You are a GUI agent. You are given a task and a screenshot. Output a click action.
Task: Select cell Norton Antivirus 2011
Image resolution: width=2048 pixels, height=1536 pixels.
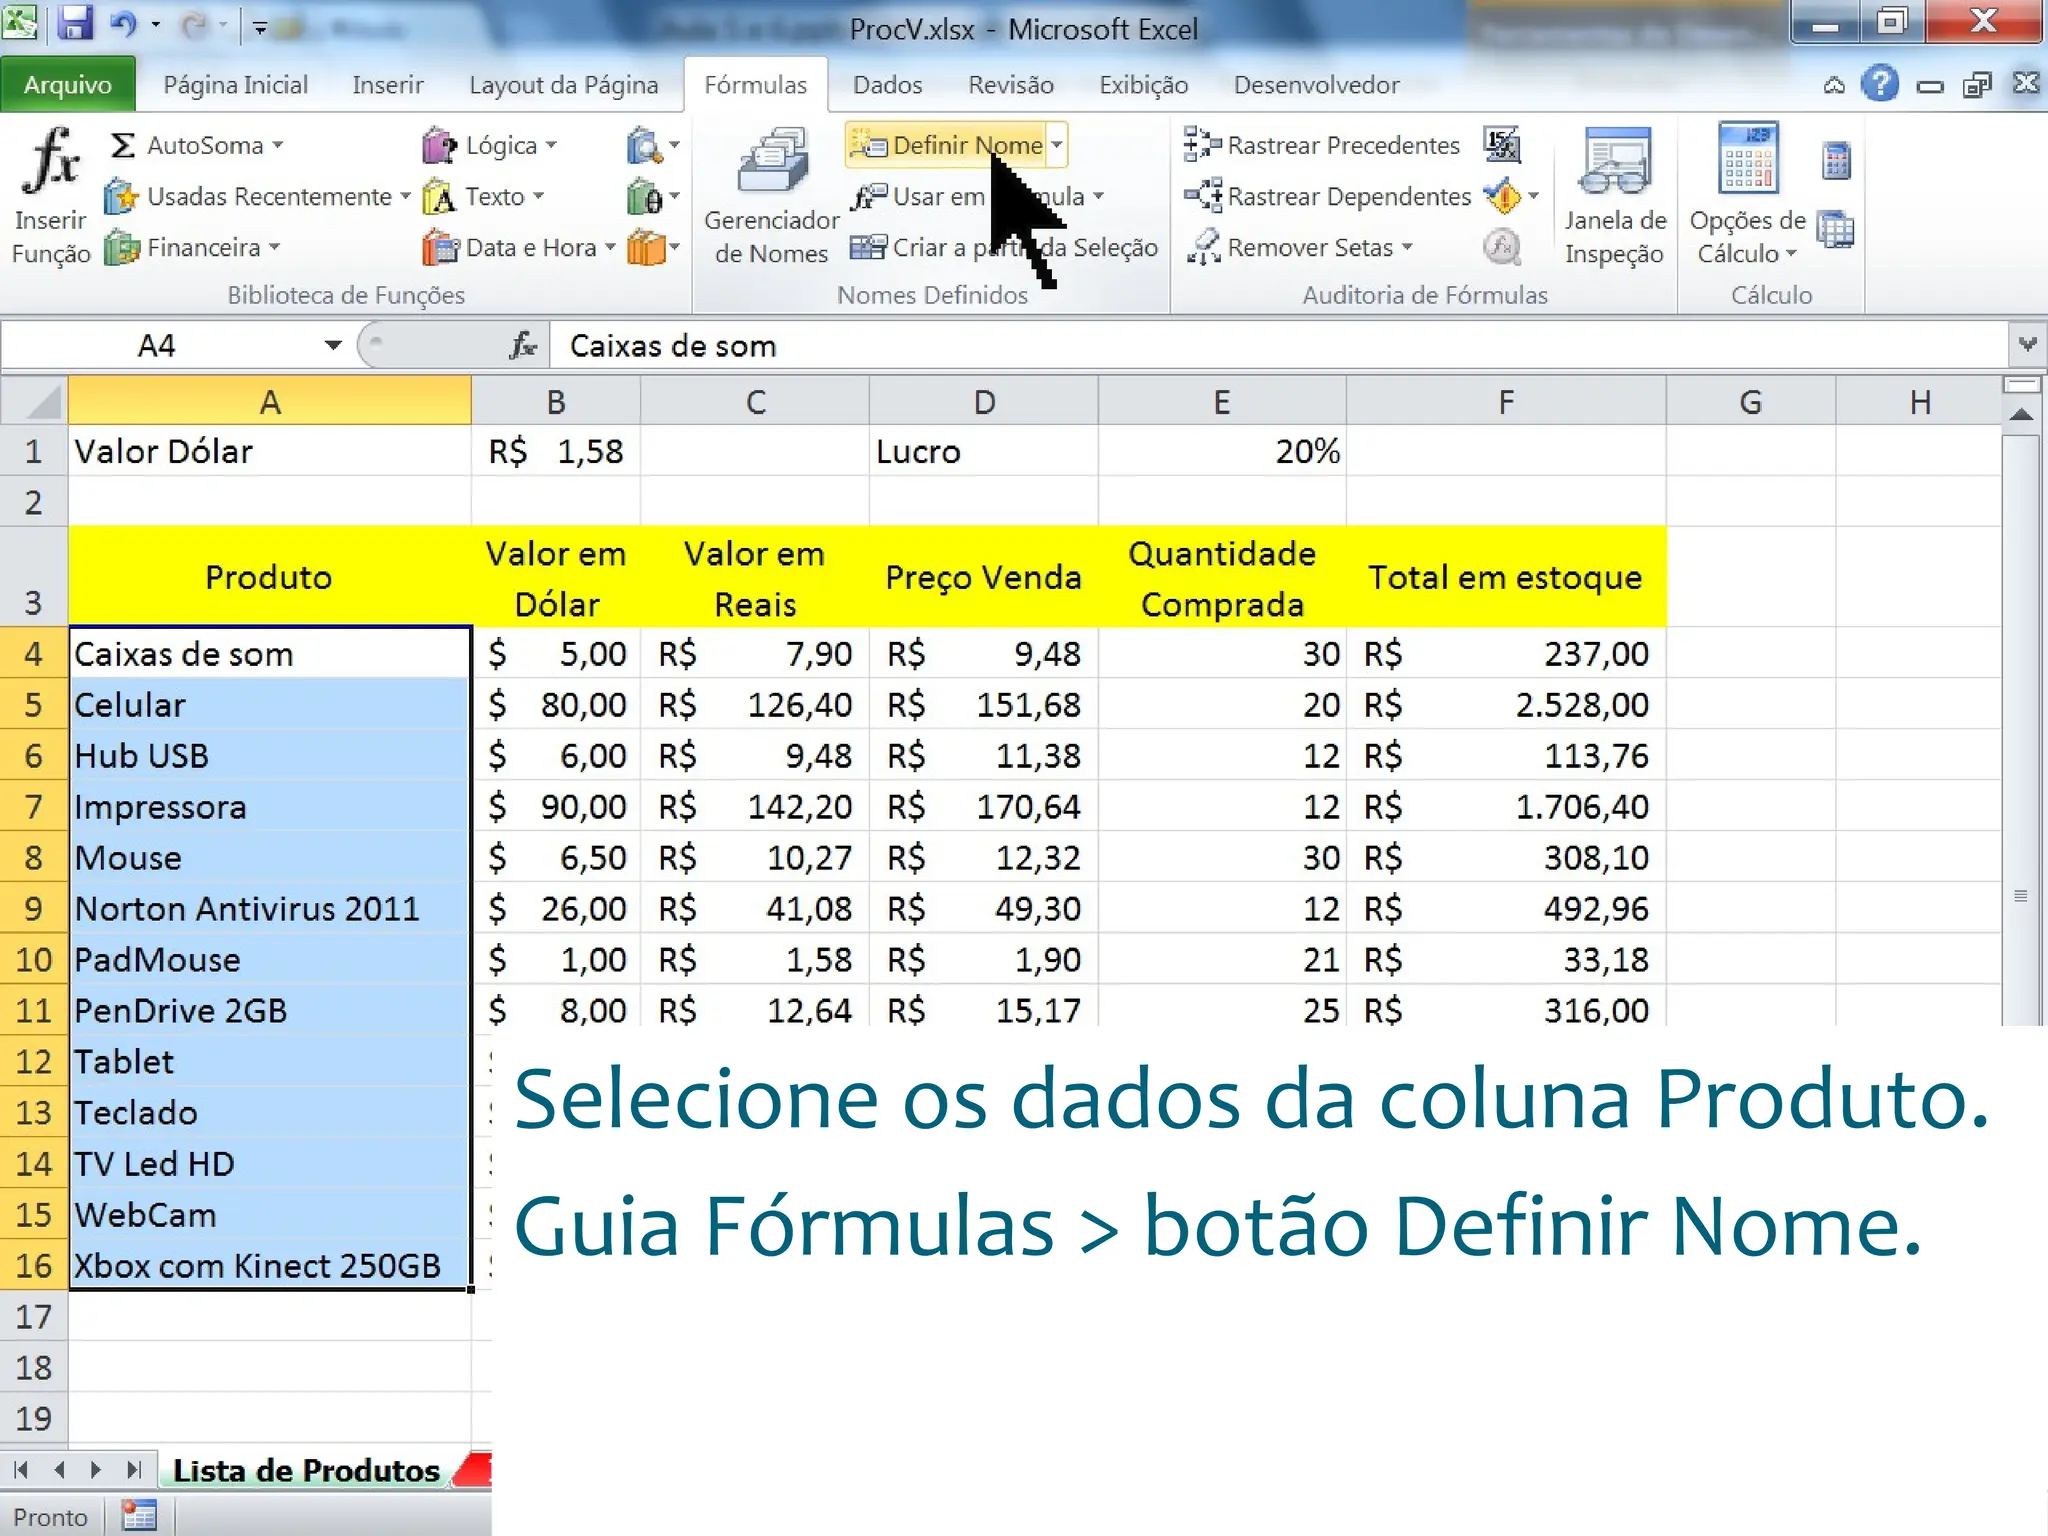270,908
